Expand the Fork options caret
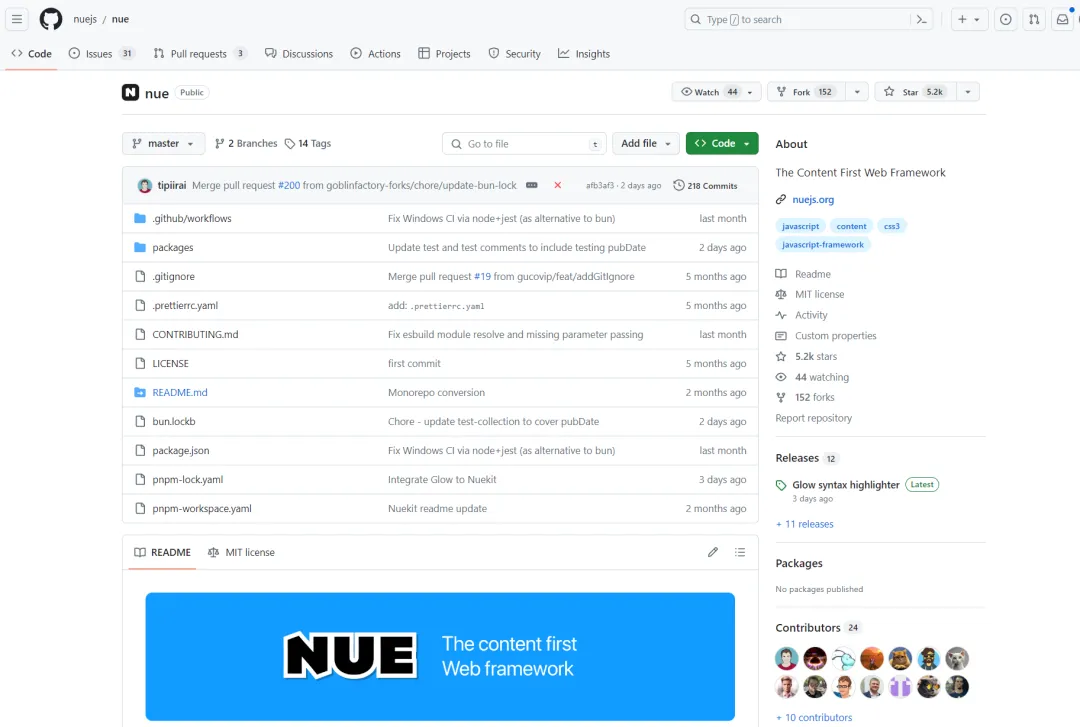Viewport: 1080px width, 727px height. click(x=857, y=91)
